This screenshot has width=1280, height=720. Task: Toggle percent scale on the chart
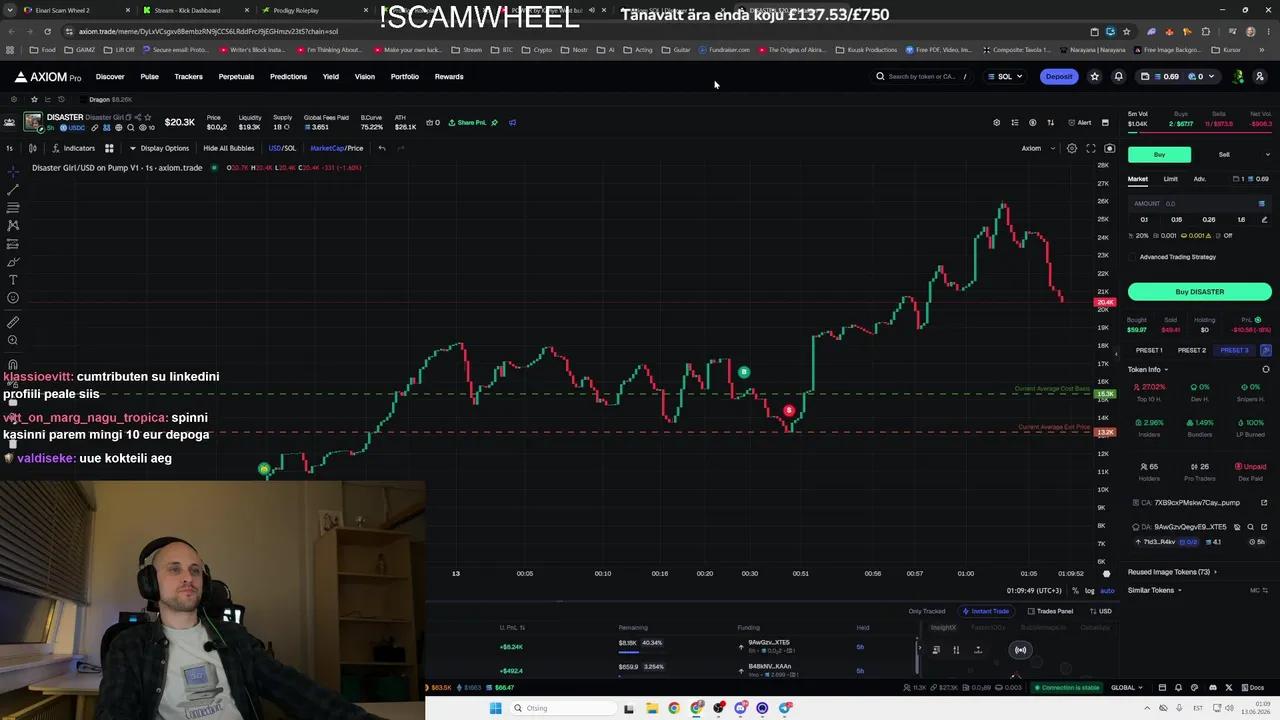1076,590
